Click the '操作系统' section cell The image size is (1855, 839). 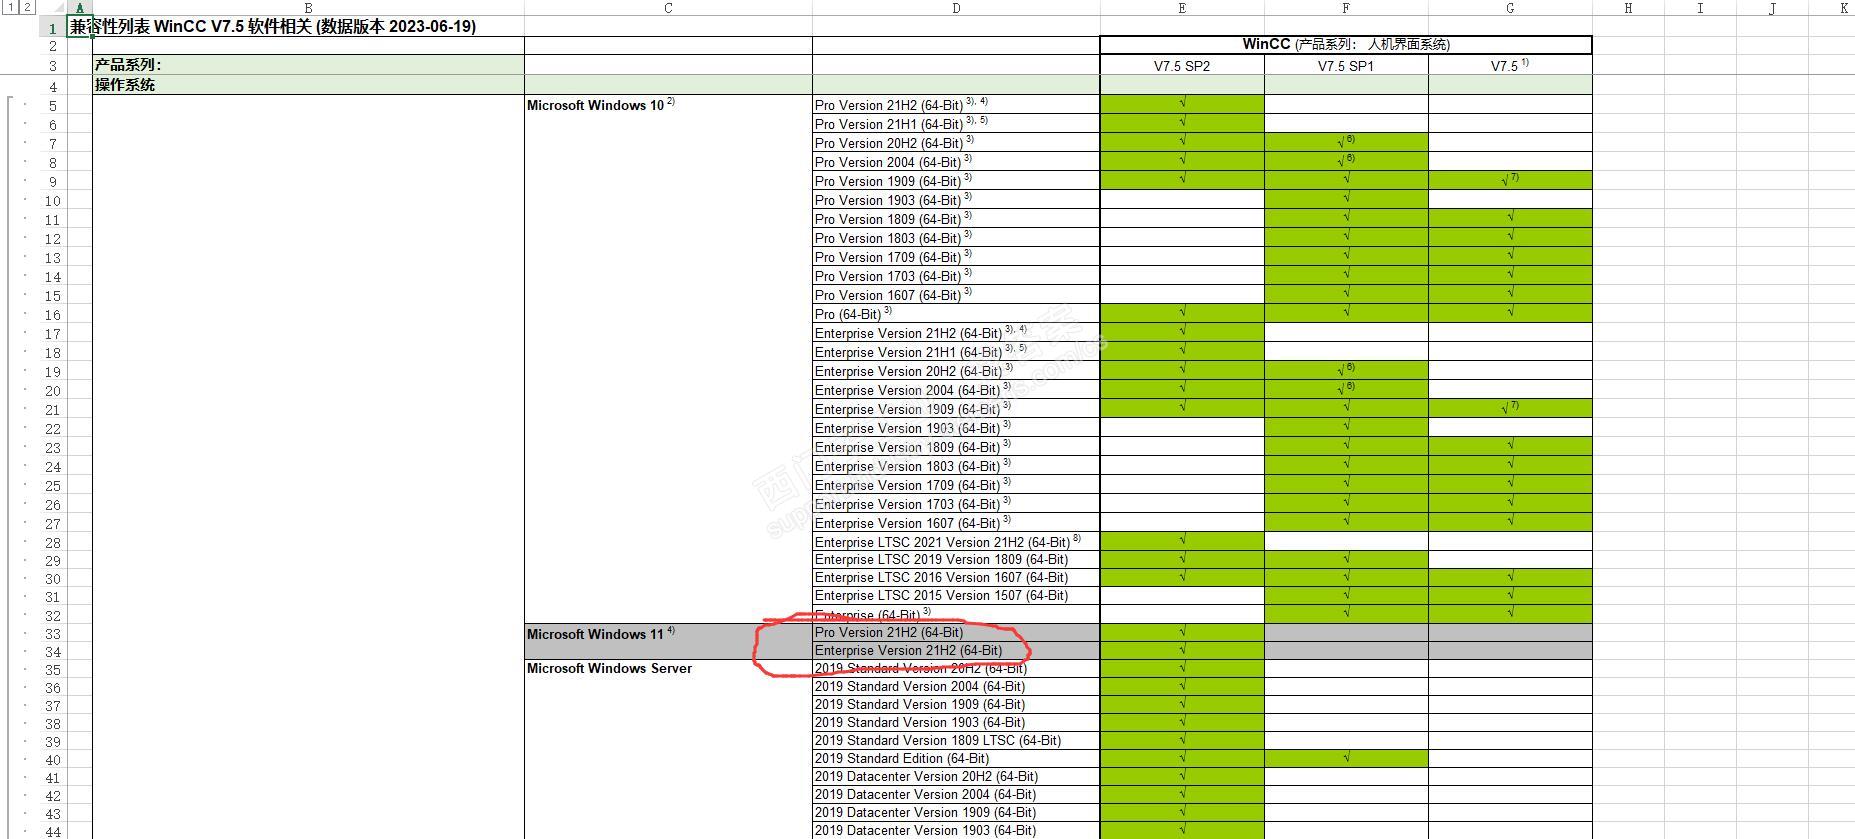(308, 85)
